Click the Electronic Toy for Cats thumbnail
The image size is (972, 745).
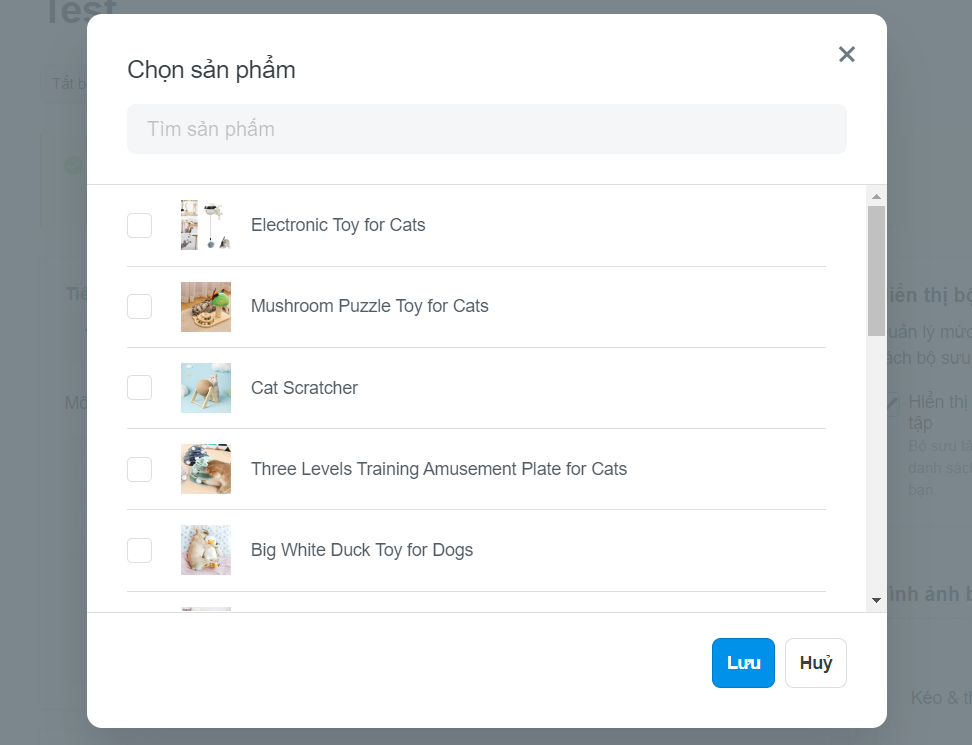(x=206, y=225)
